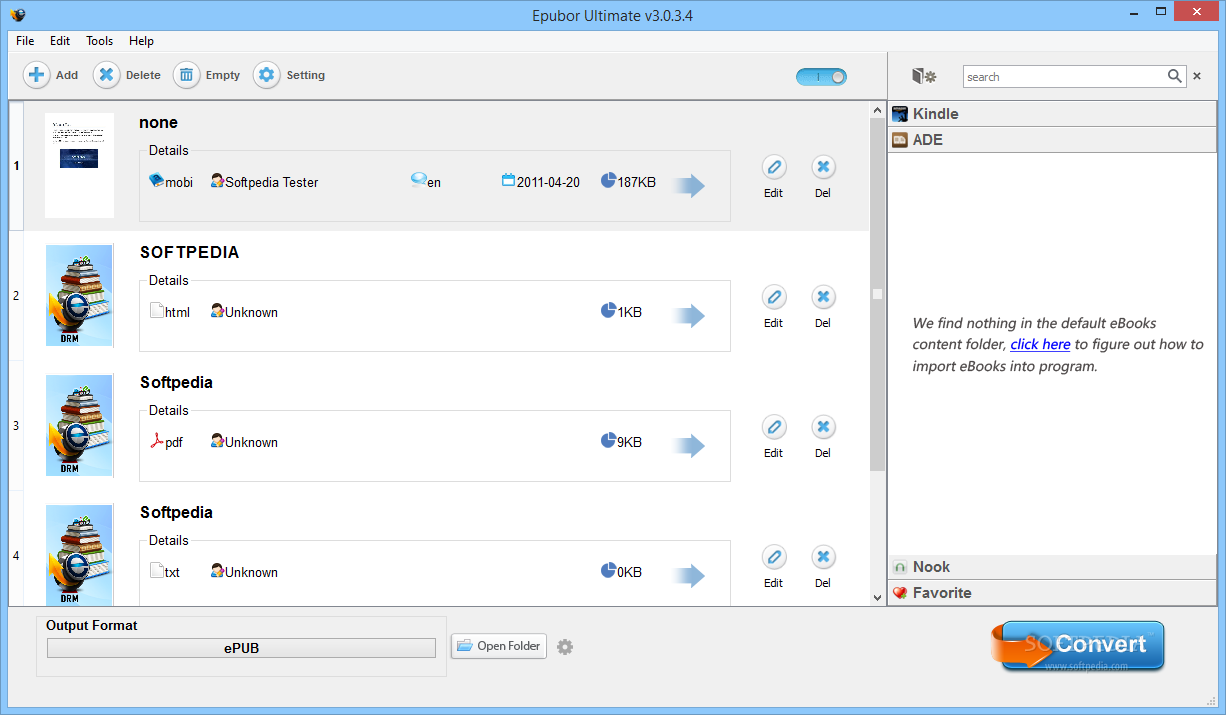The width and height of the screenshot is (1226, 715).
Task: Expand the Kindle section
Action: (x=1052, y=114)
